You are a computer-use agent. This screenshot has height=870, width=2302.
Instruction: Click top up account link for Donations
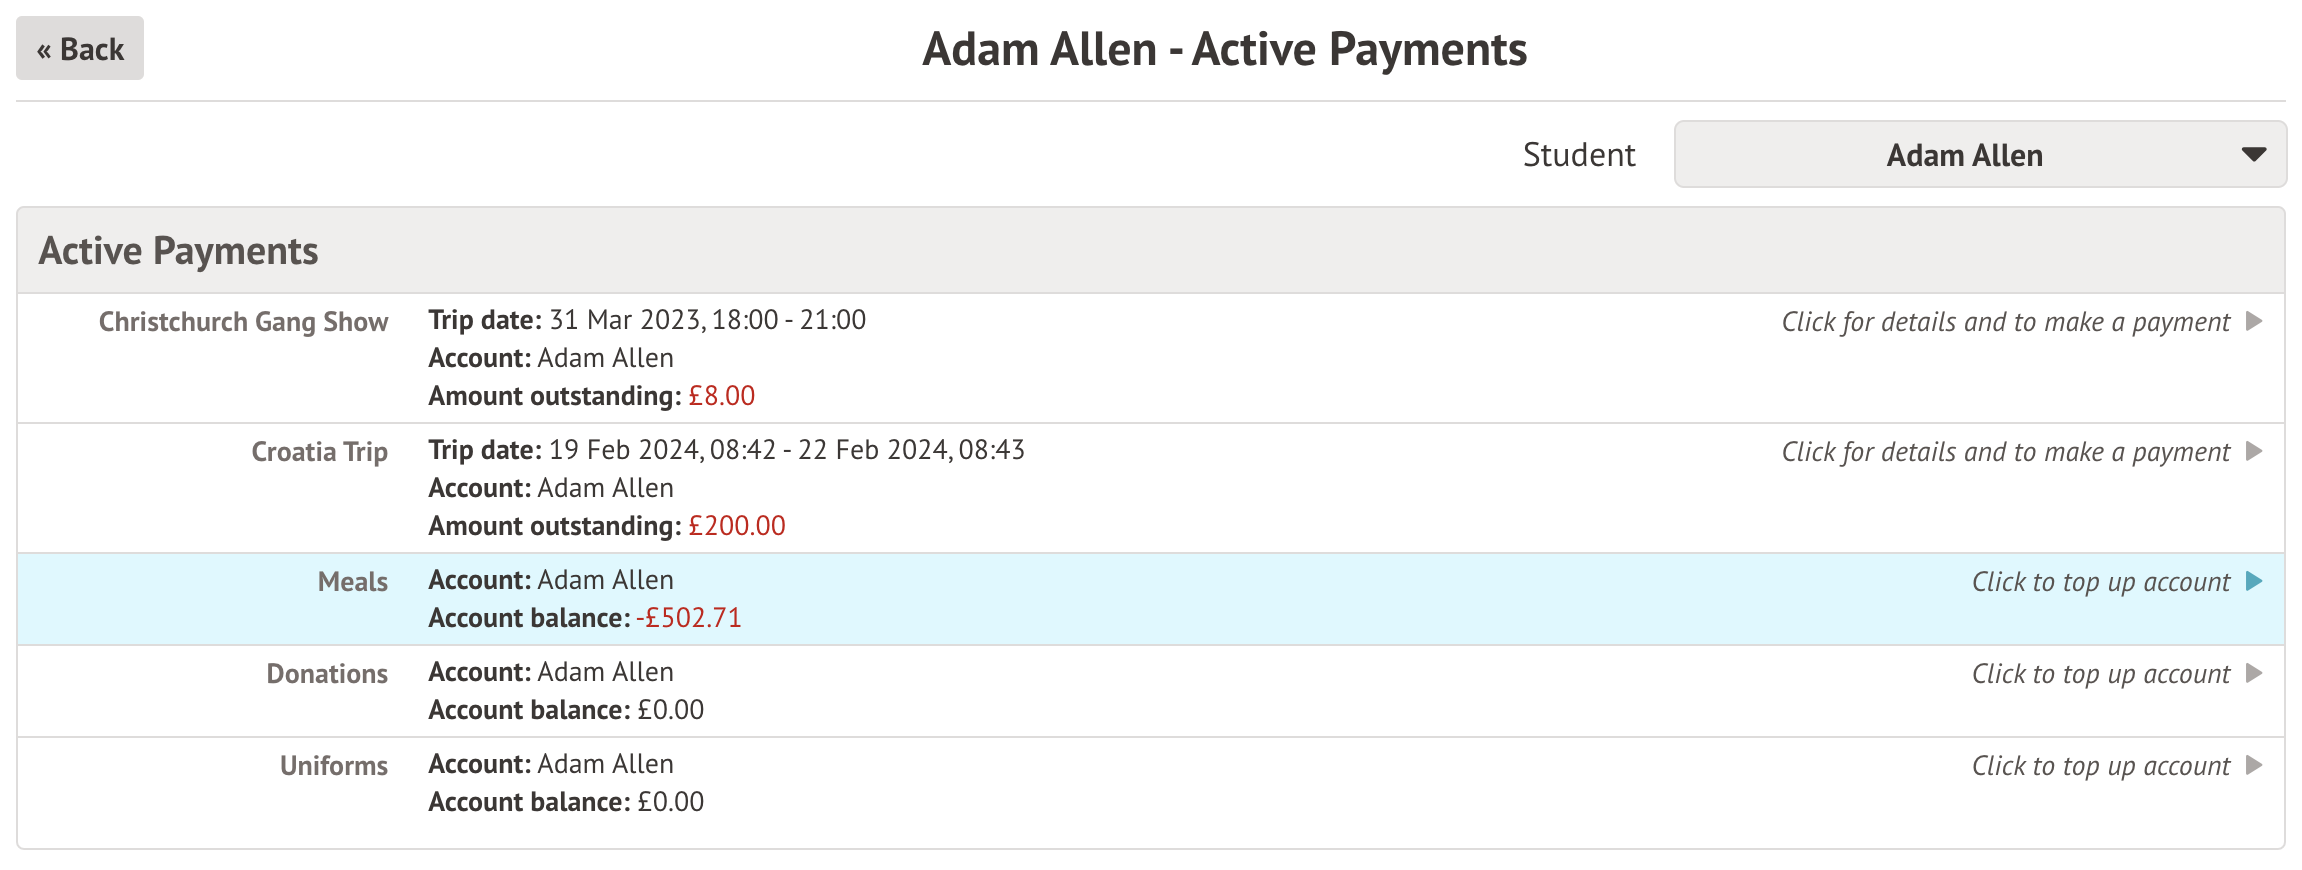point(2100,674)
